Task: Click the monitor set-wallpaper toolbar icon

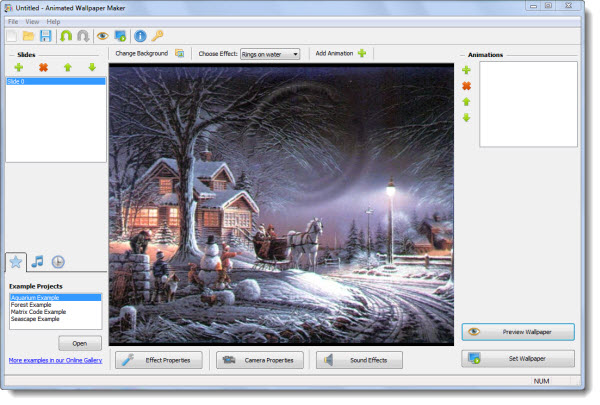Action: coord(120,36)
